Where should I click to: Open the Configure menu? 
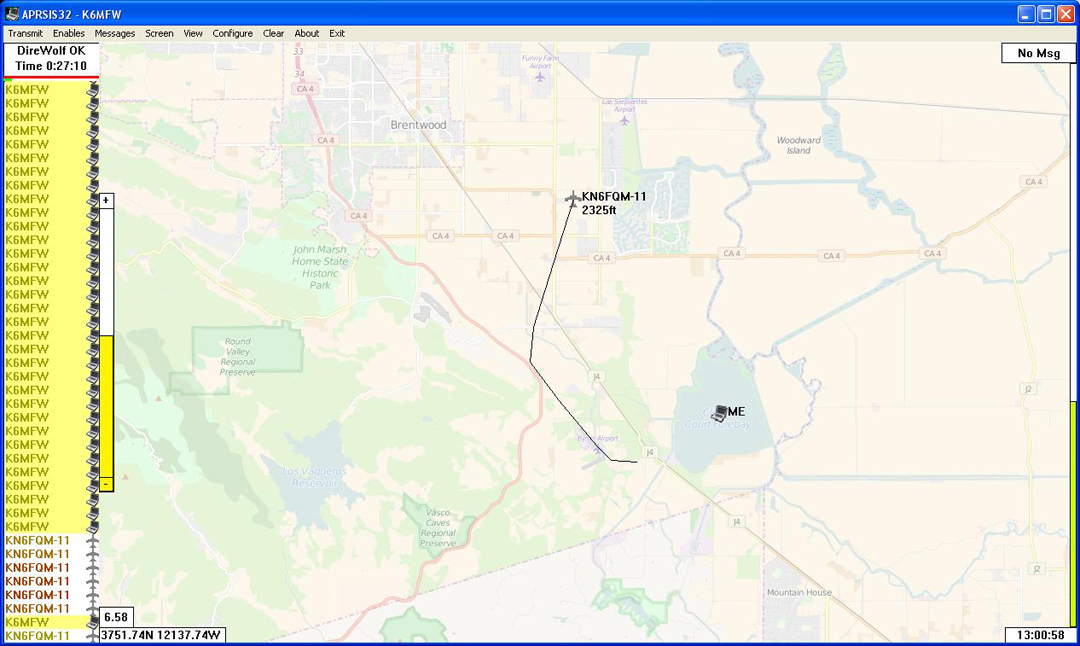(x=232, y=33)
